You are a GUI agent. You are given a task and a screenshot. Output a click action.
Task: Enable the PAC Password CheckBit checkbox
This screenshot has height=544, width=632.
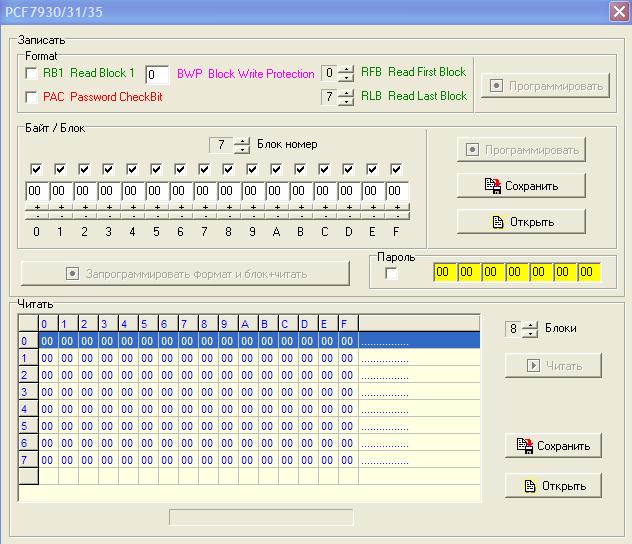coord(31,97)
